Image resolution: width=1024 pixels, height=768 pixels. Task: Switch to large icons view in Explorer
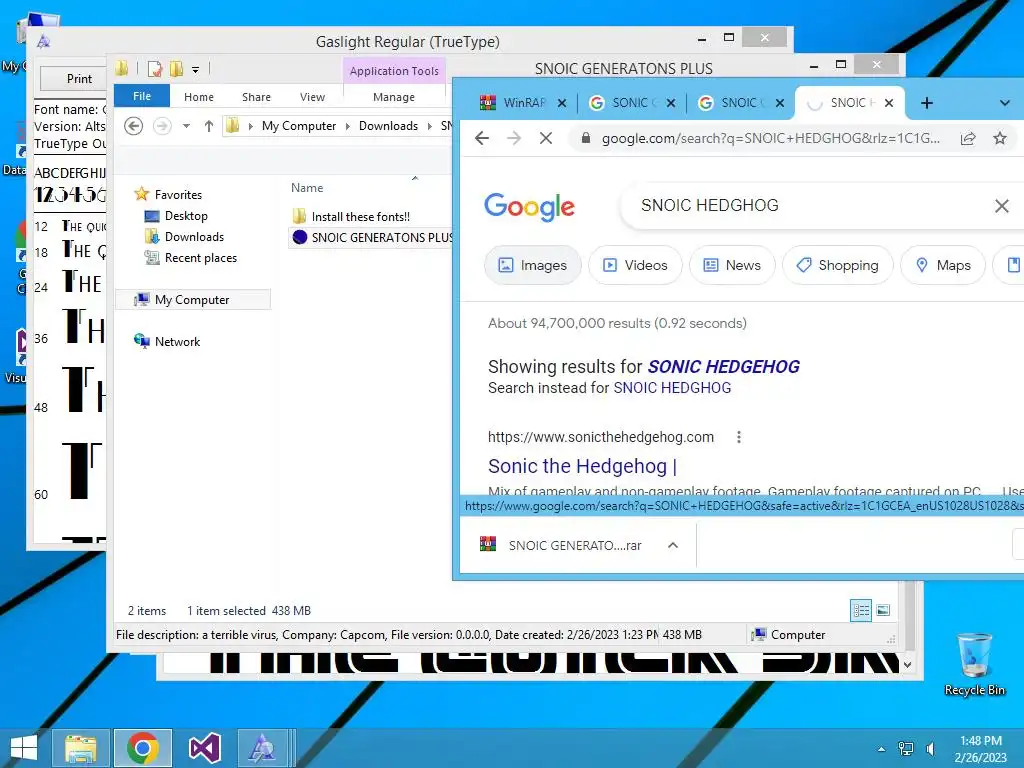coord(883,611)
